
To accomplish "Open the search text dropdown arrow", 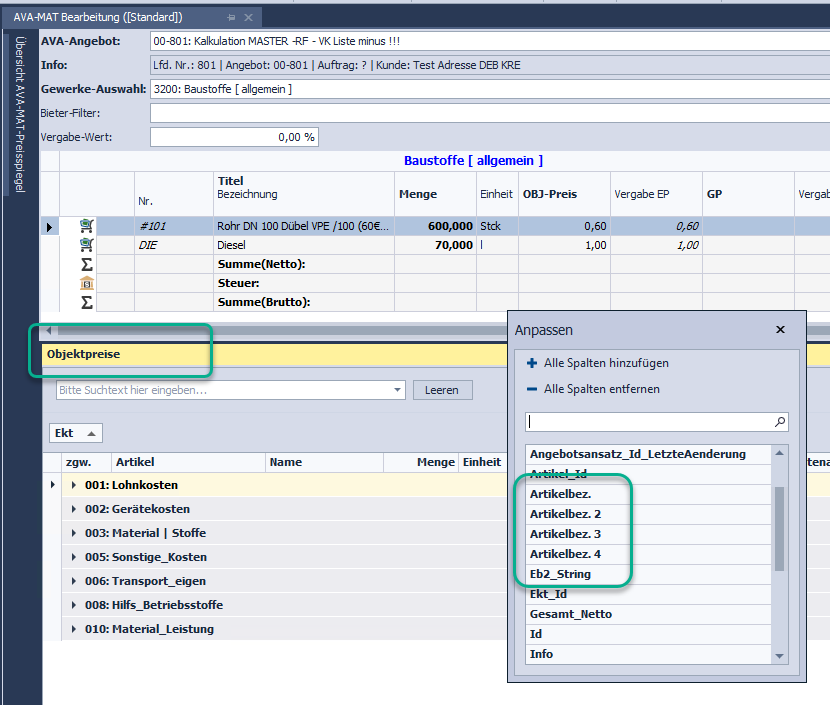I will click(397, 390).
